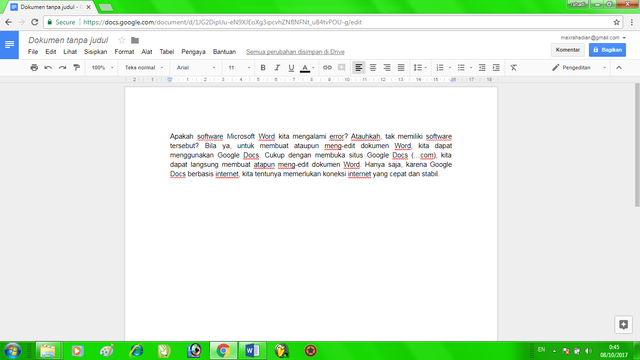
Task: Toggle italic formatting
Action: click(277, 68)
